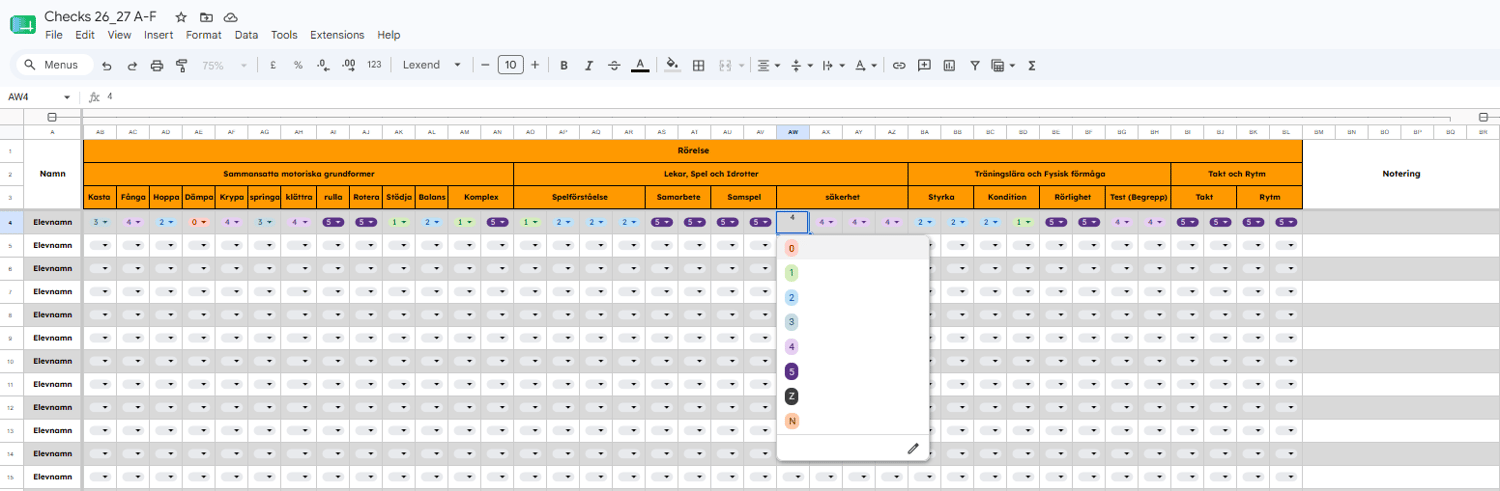1500x491 pixels.
Task: Click the Insert link icon
Action: point(899,65)
